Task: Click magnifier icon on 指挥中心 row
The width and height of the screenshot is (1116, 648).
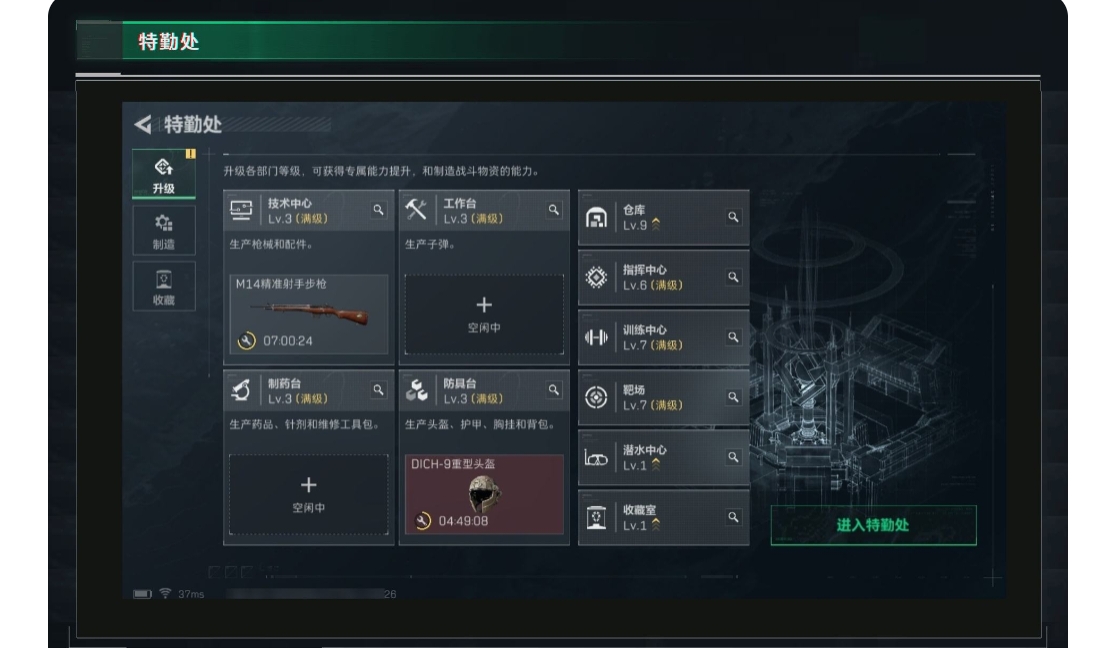Action: (x=733, y=277)
